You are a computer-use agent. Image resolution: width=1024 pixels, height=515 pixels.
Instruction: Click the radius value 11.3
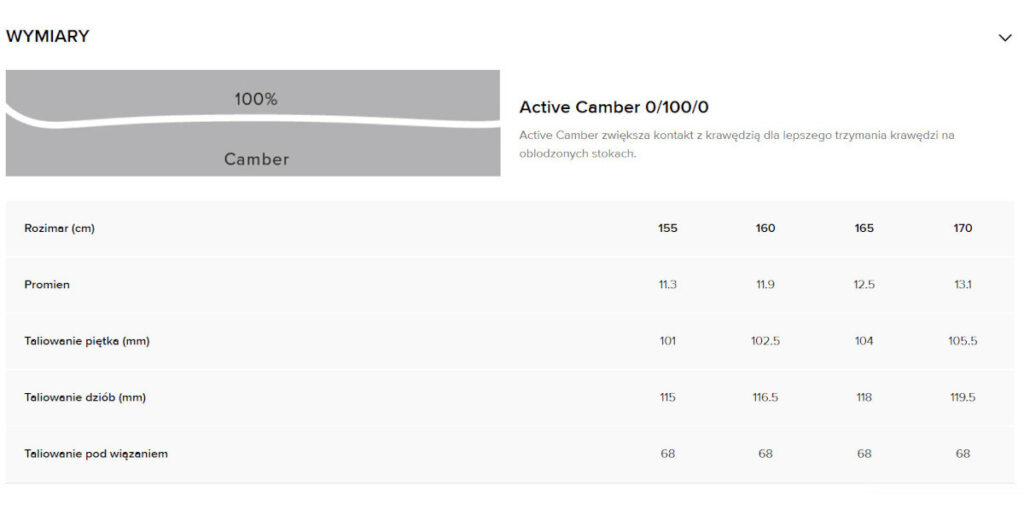pos(668,285)
